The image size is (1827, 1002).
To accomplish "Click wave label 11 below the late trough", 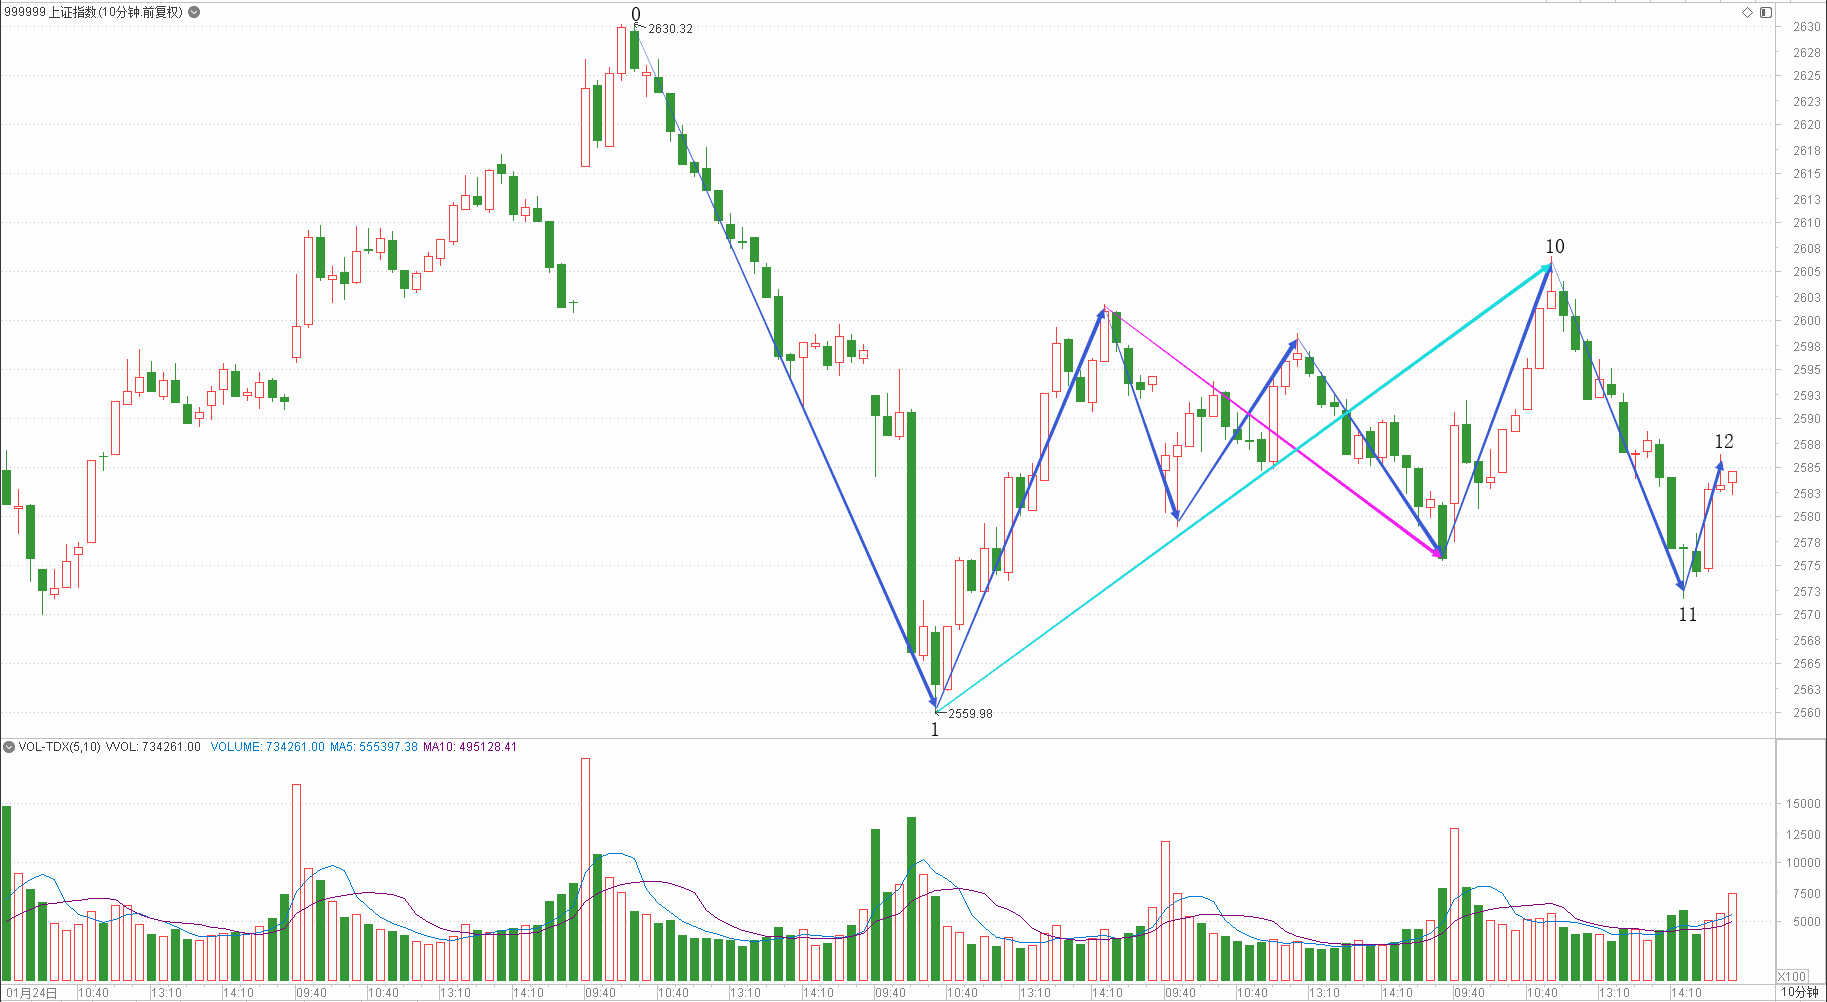I will point(1687,615).
